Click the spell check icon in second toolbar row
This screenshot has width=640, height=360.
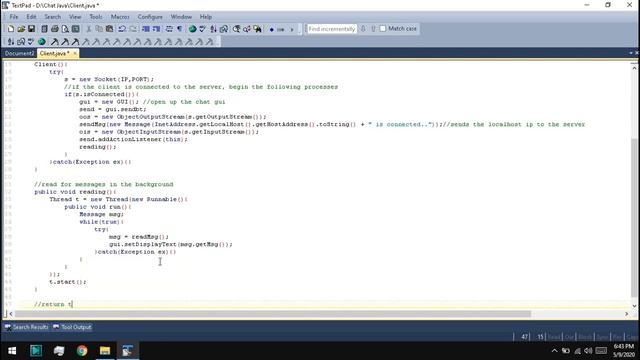pyautogui.click(x=31, y=42)
